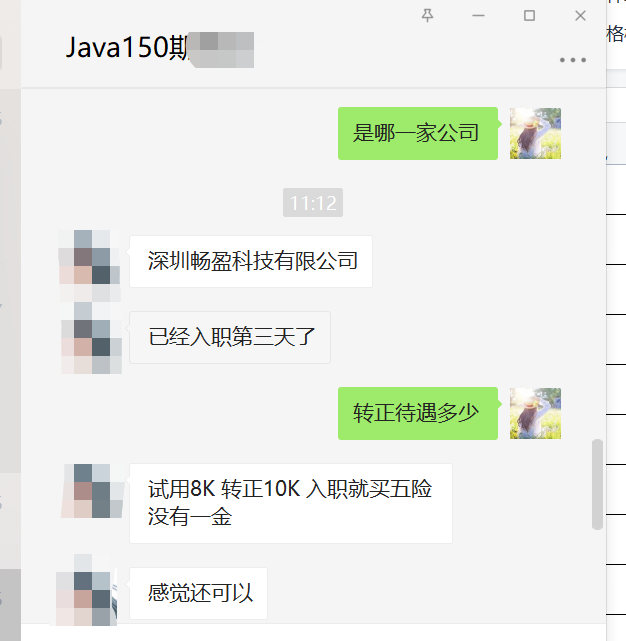This screenshot has height=641, width=626.
Task: Open avatar next to 已经入职第三天了 message
Action: (x=91, y=338)
